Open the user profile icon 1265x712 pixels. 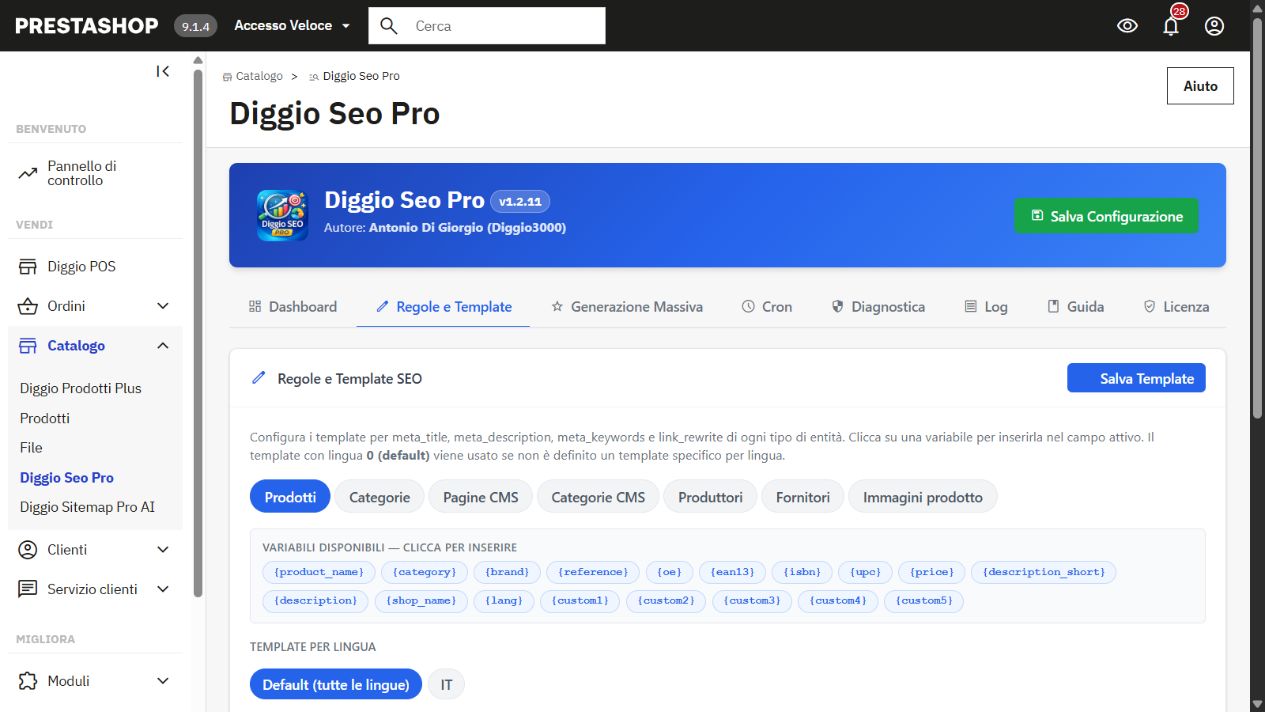point(1214,26)
